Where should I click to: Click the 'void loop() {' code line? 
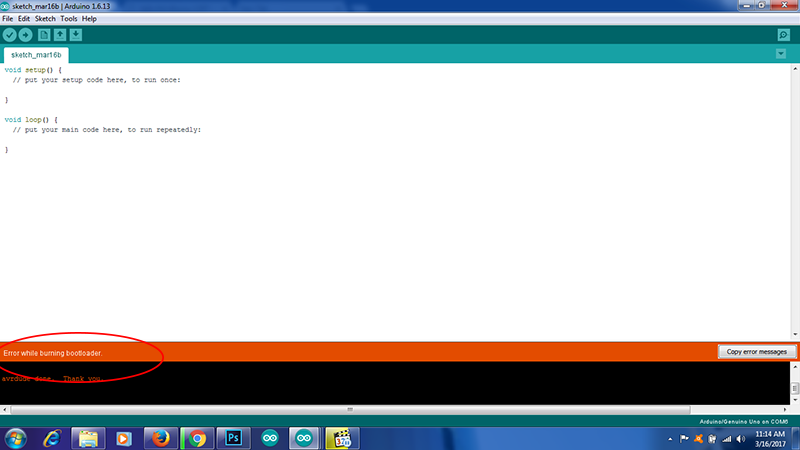(31, 120)
